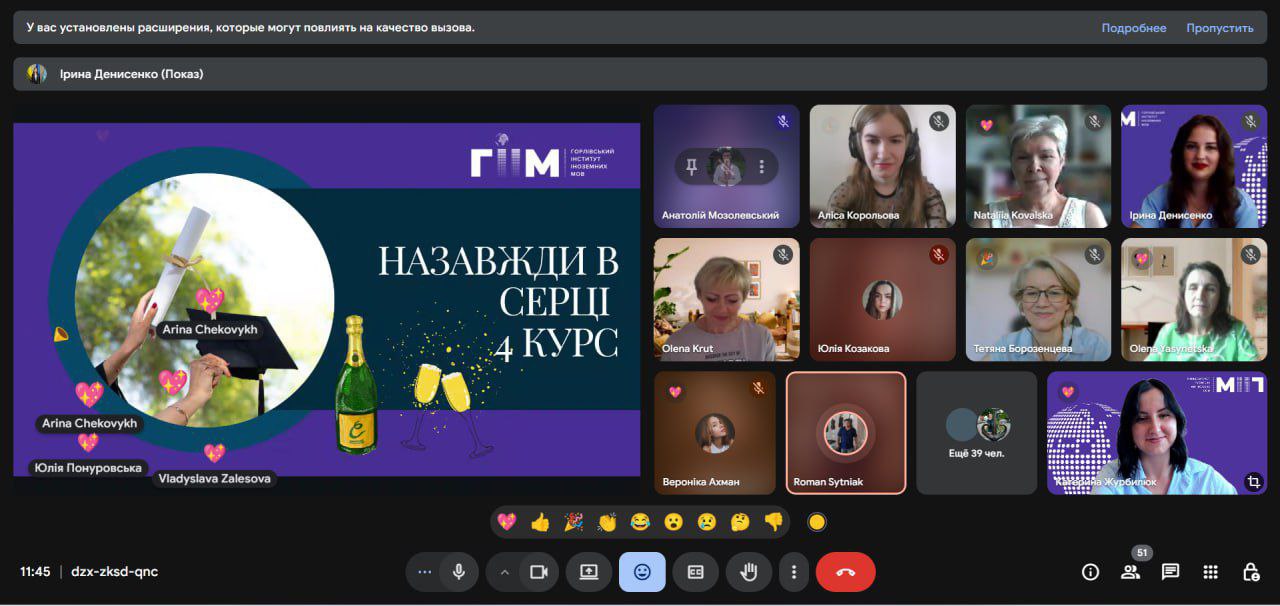Toggle the raise hand button
The image size is (1280, 606).
[749, 572]
